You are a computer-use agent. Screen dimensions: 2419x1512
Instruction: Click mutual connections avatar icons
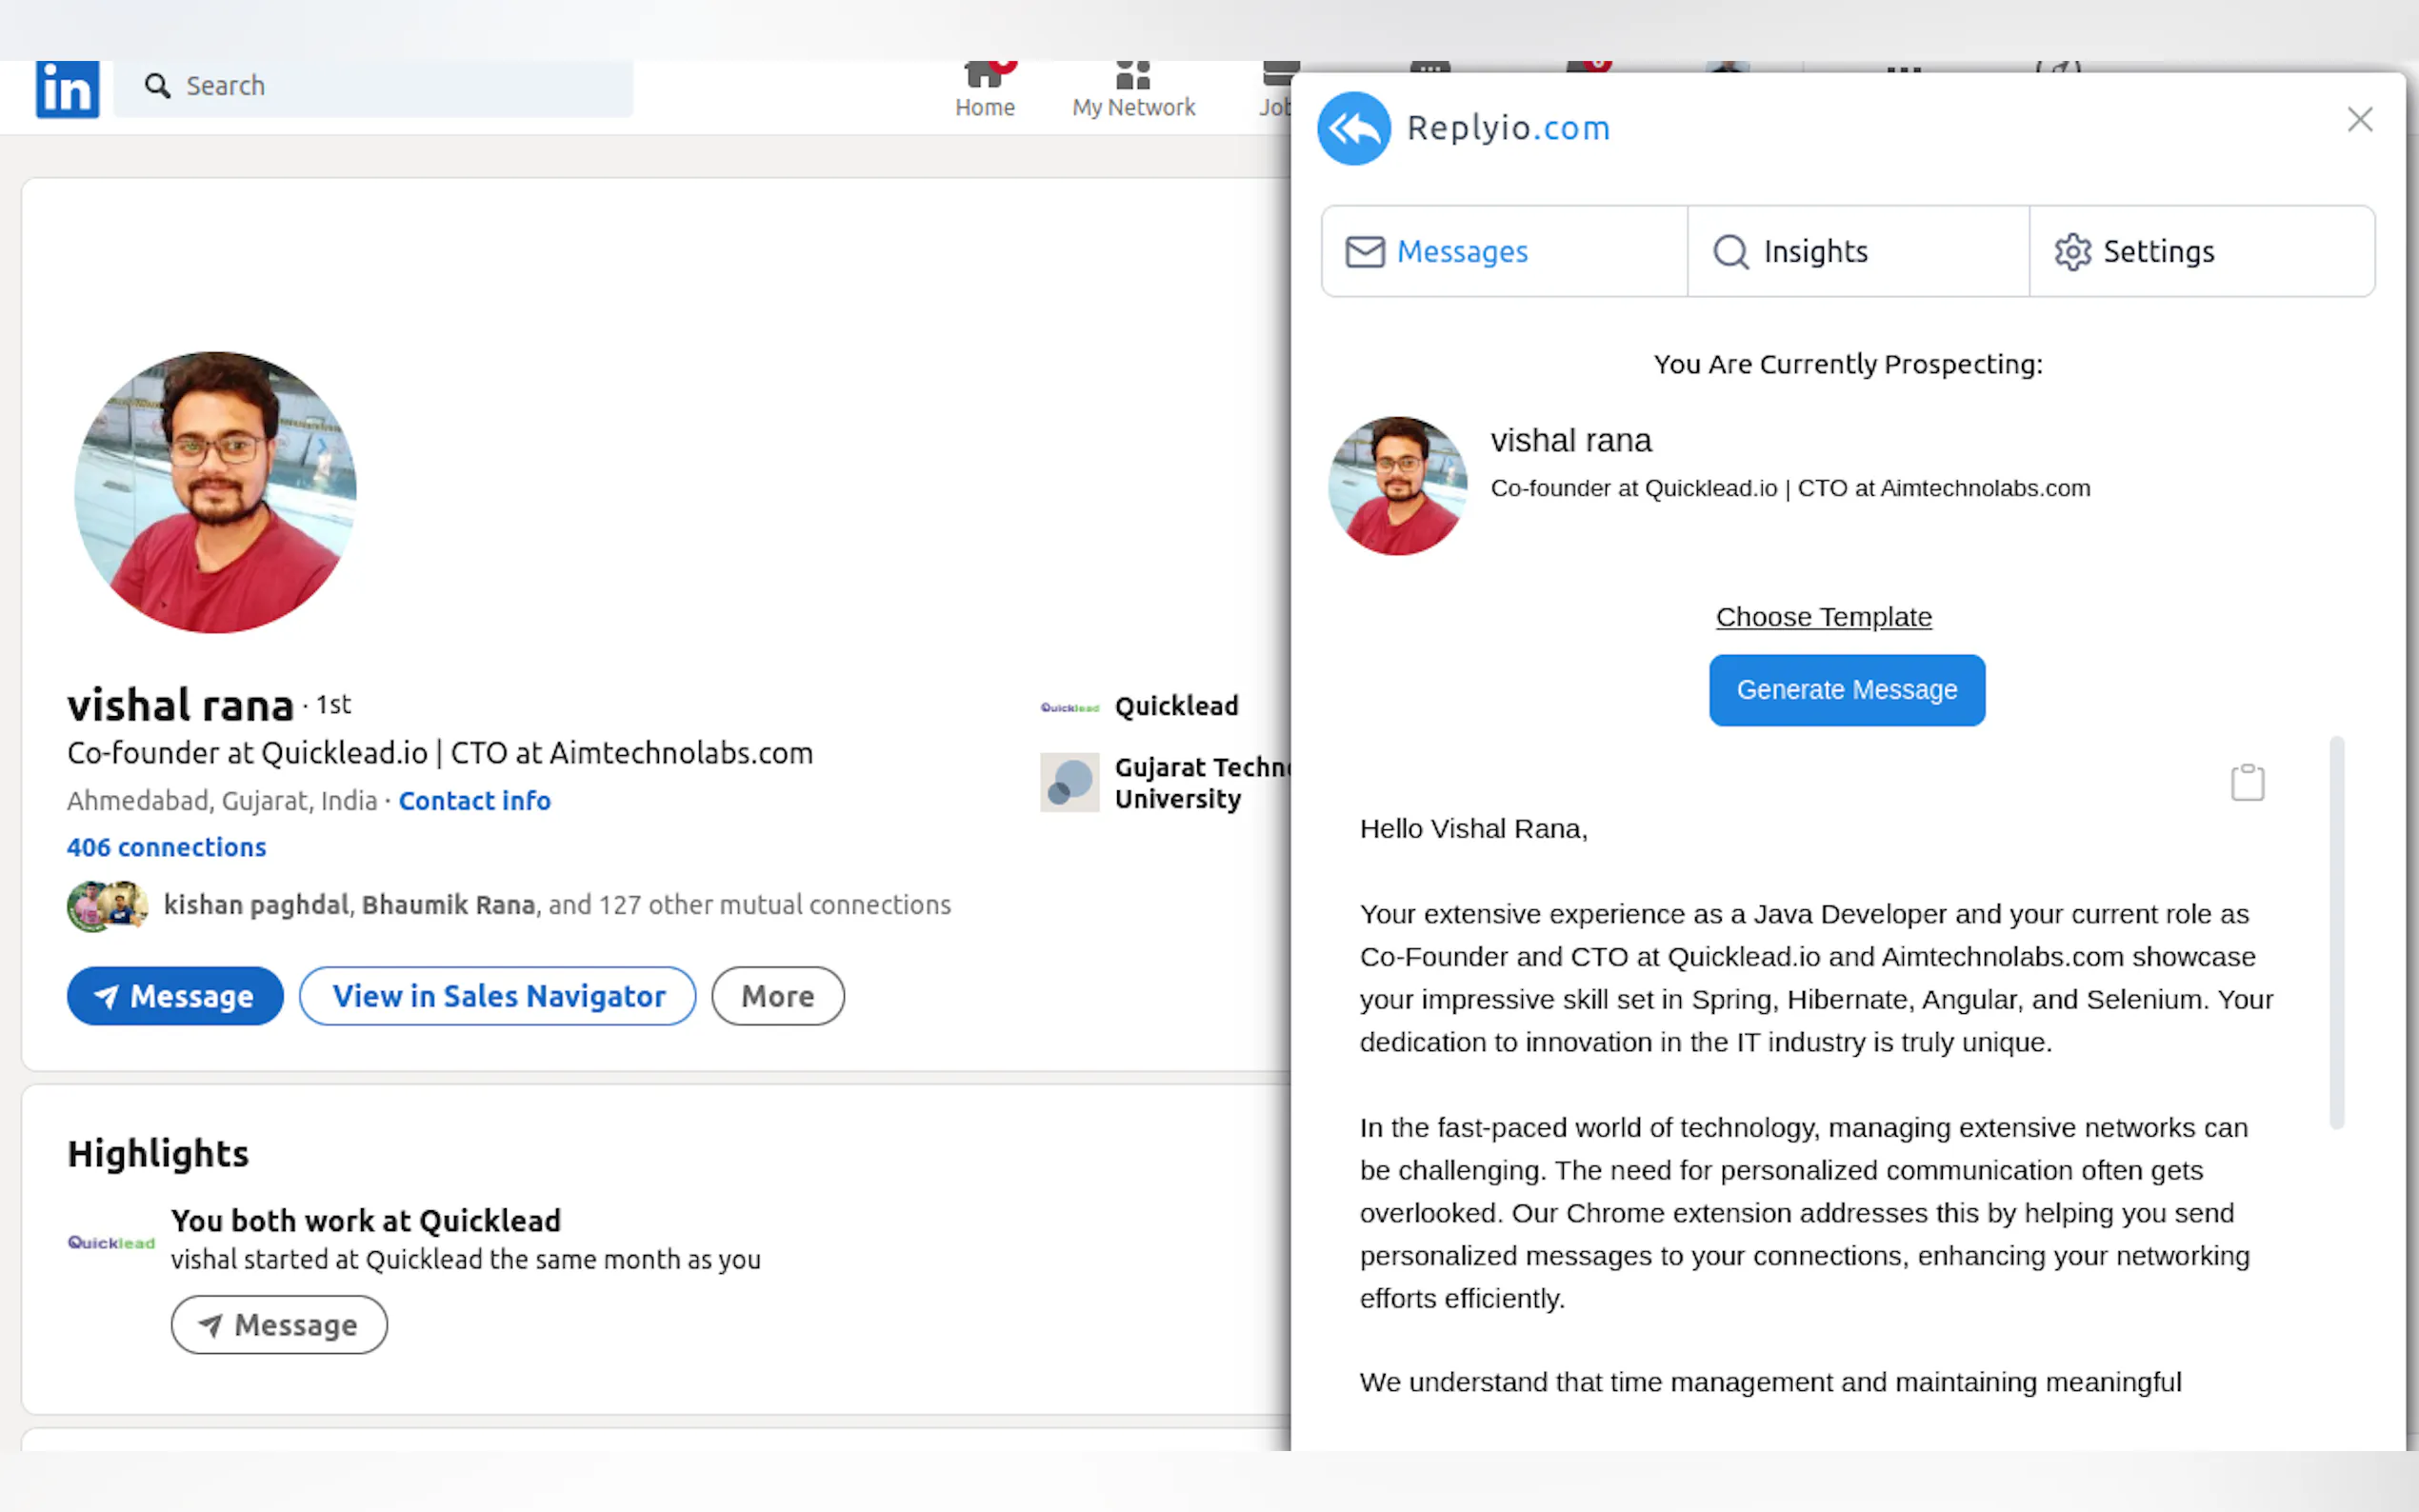[x=107, y=905]
